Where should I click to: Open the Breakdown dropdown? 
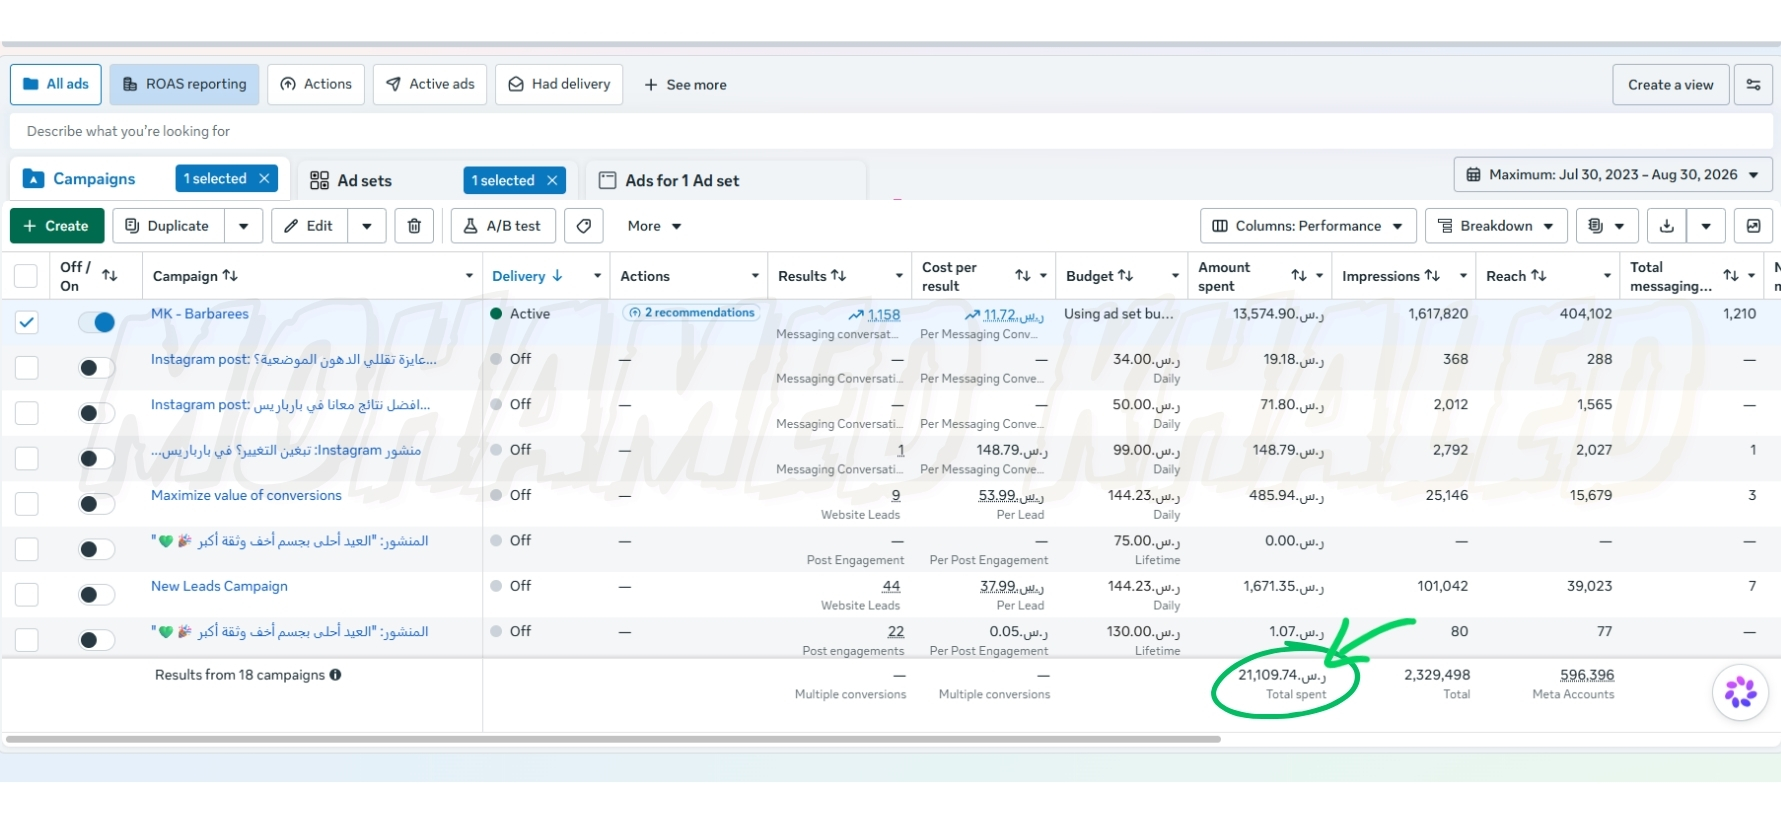pos(1495,226)
